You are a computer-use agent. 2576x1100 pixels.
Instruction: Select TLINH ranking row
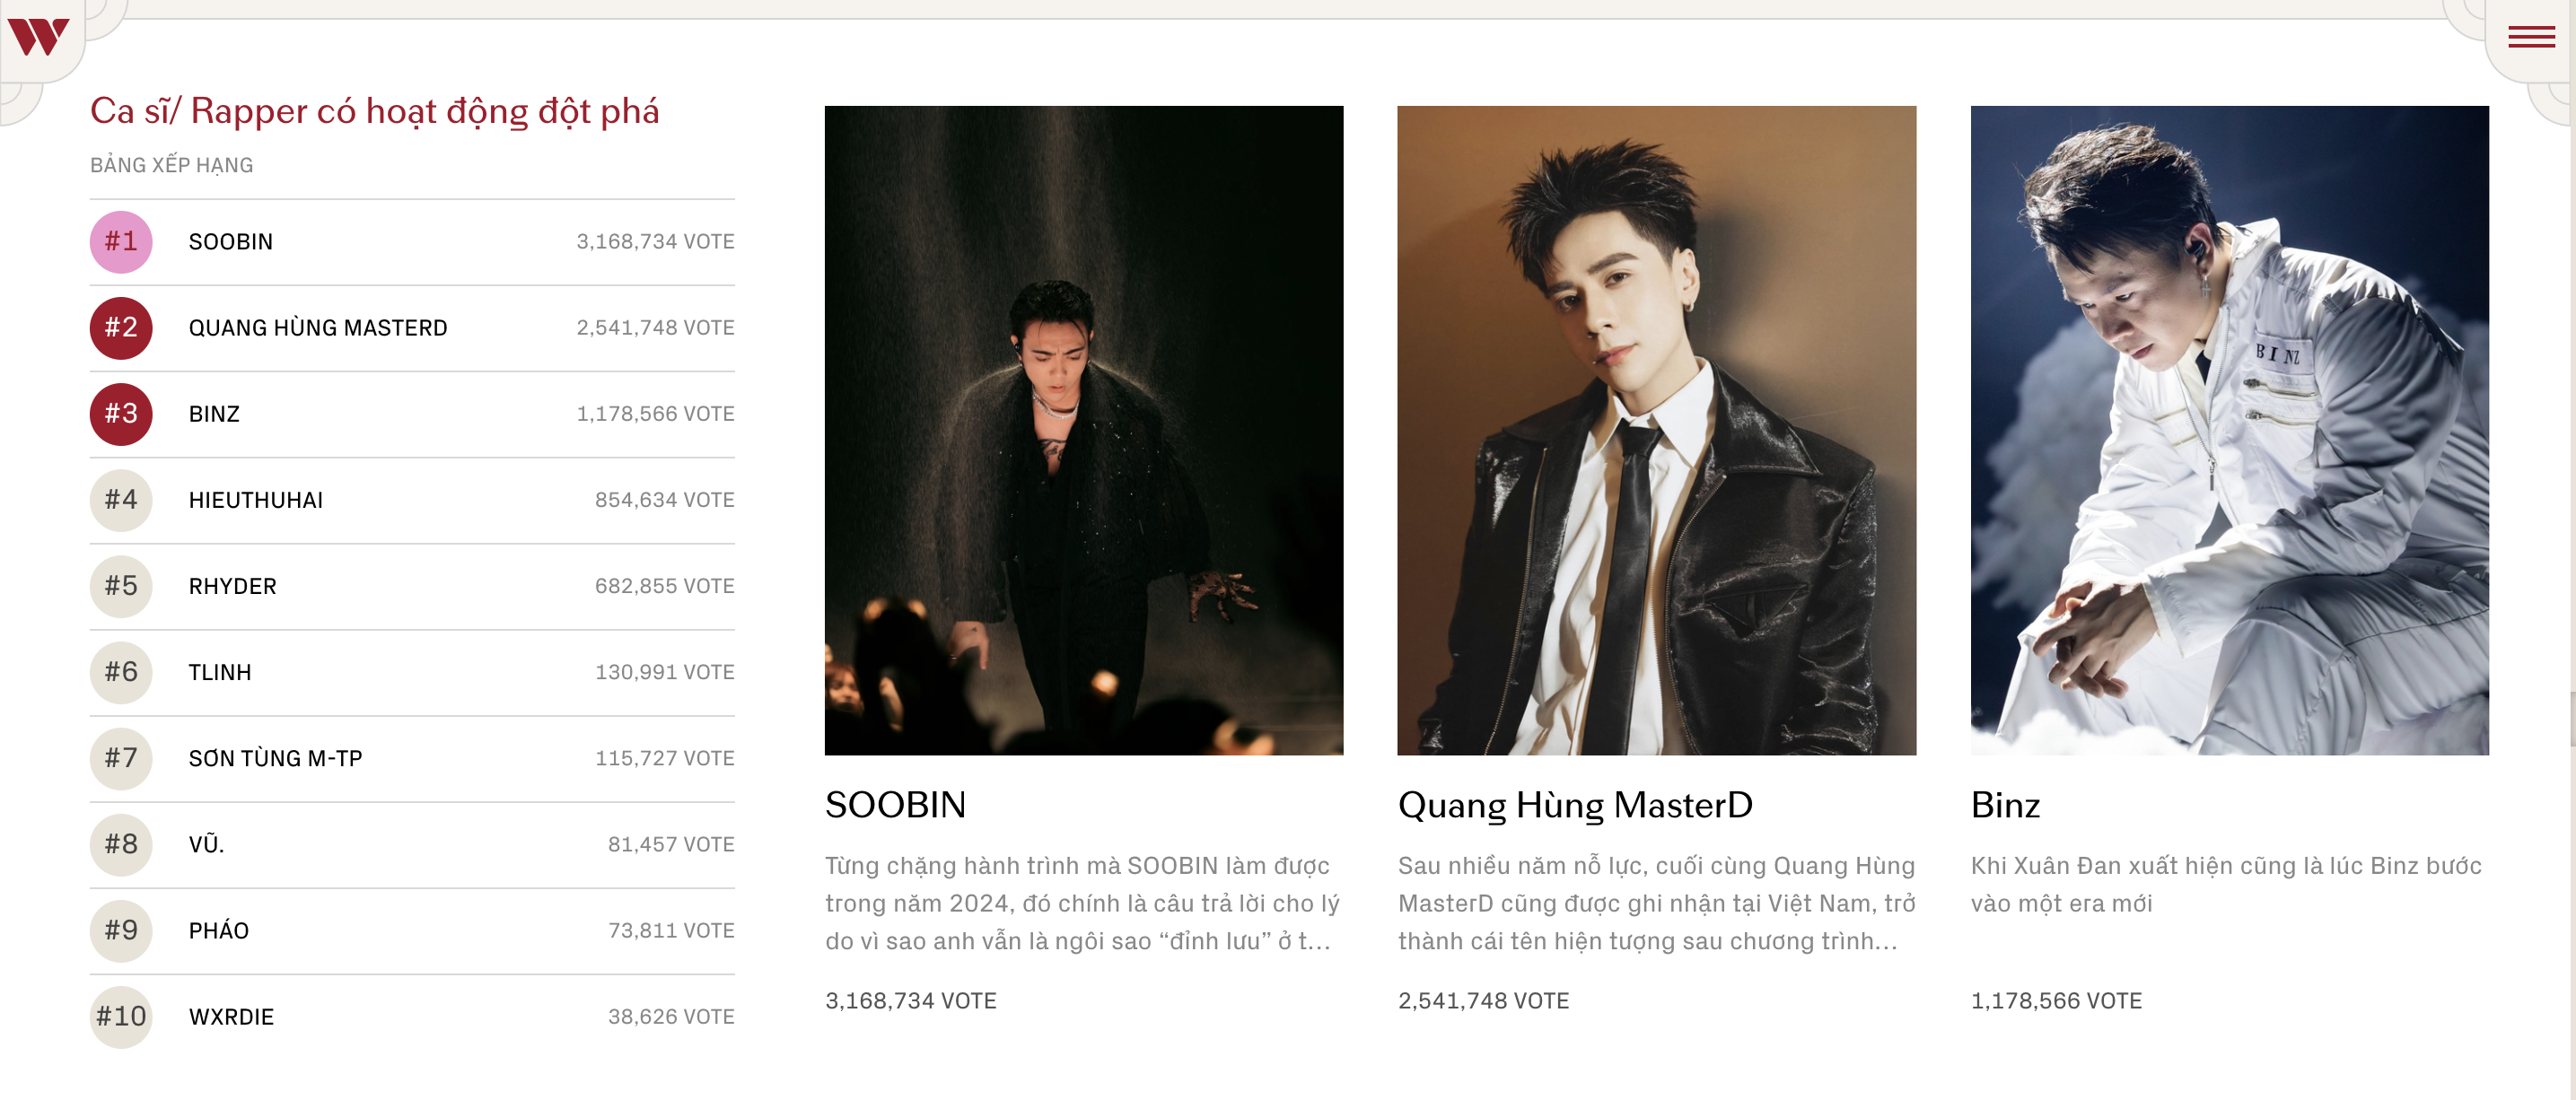pyautogui.click(x=412, y=671)
